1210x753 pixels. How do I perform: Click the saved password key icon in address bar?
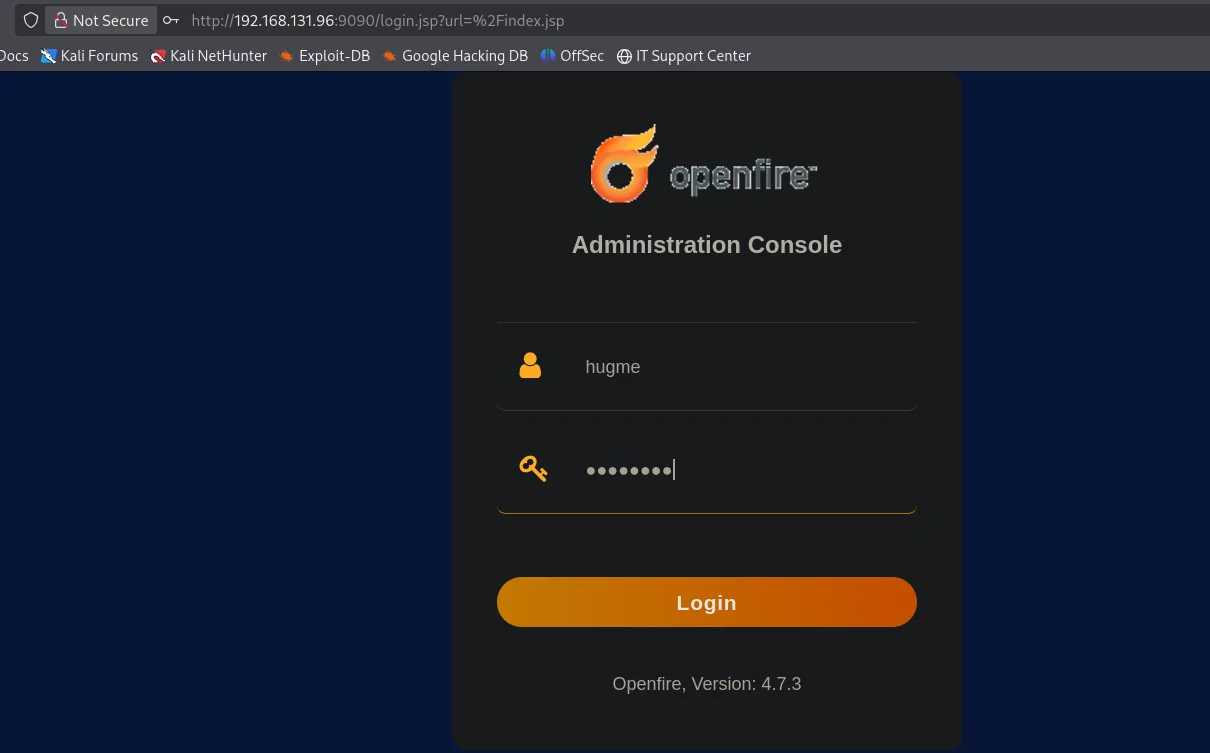[x=171, y=20]
